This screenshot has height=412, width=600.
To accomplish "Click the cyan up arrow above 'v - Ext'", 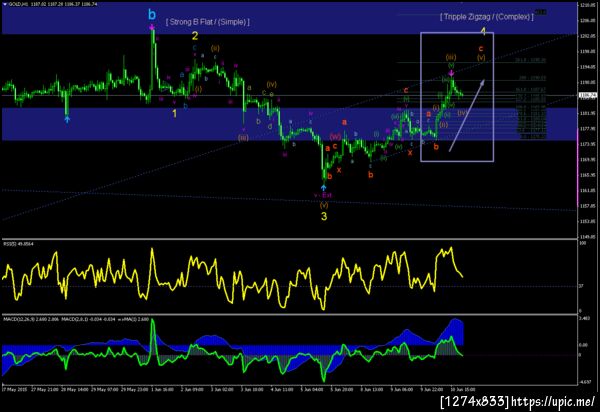I will tap(324, 188).
